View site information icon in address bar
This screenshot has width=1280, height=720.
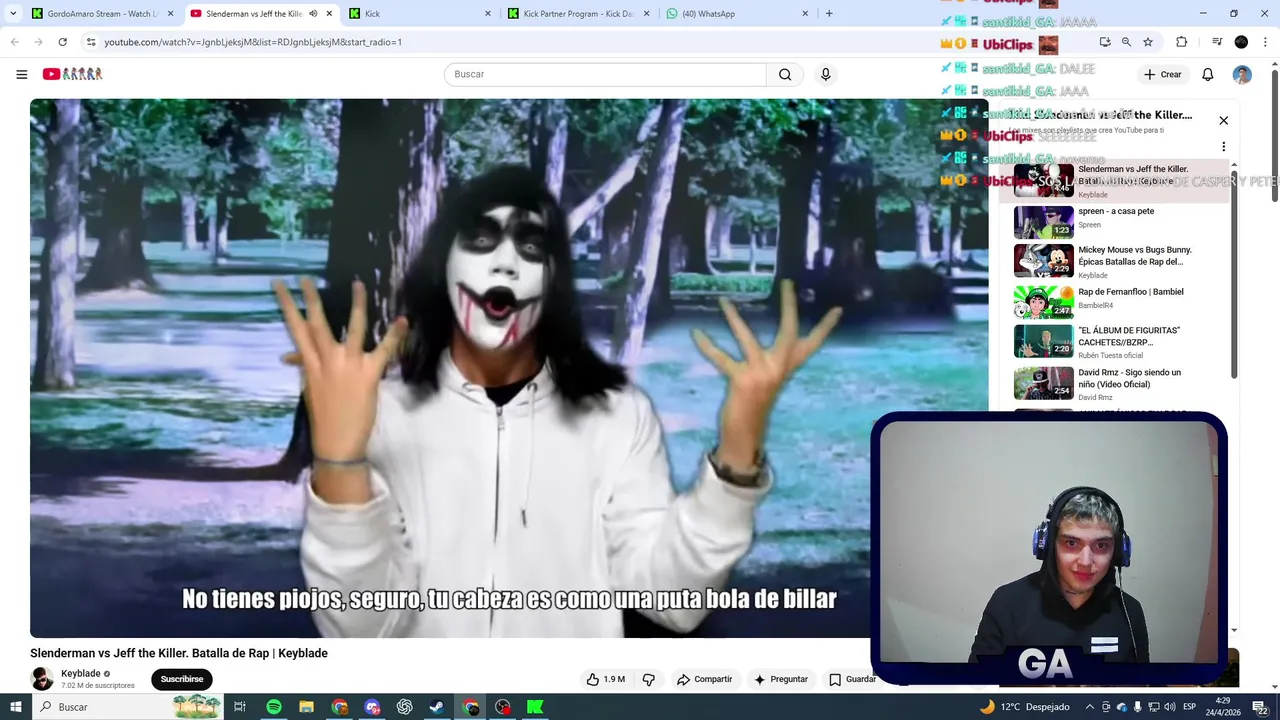point(91,42)
